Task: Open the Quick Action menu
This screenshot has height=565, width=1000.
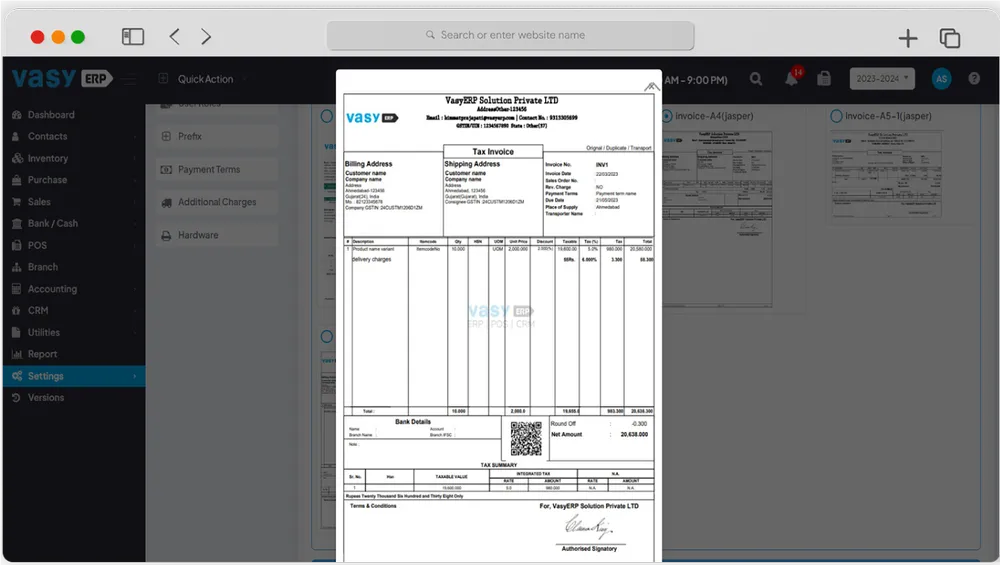Action: click(205, 79)
